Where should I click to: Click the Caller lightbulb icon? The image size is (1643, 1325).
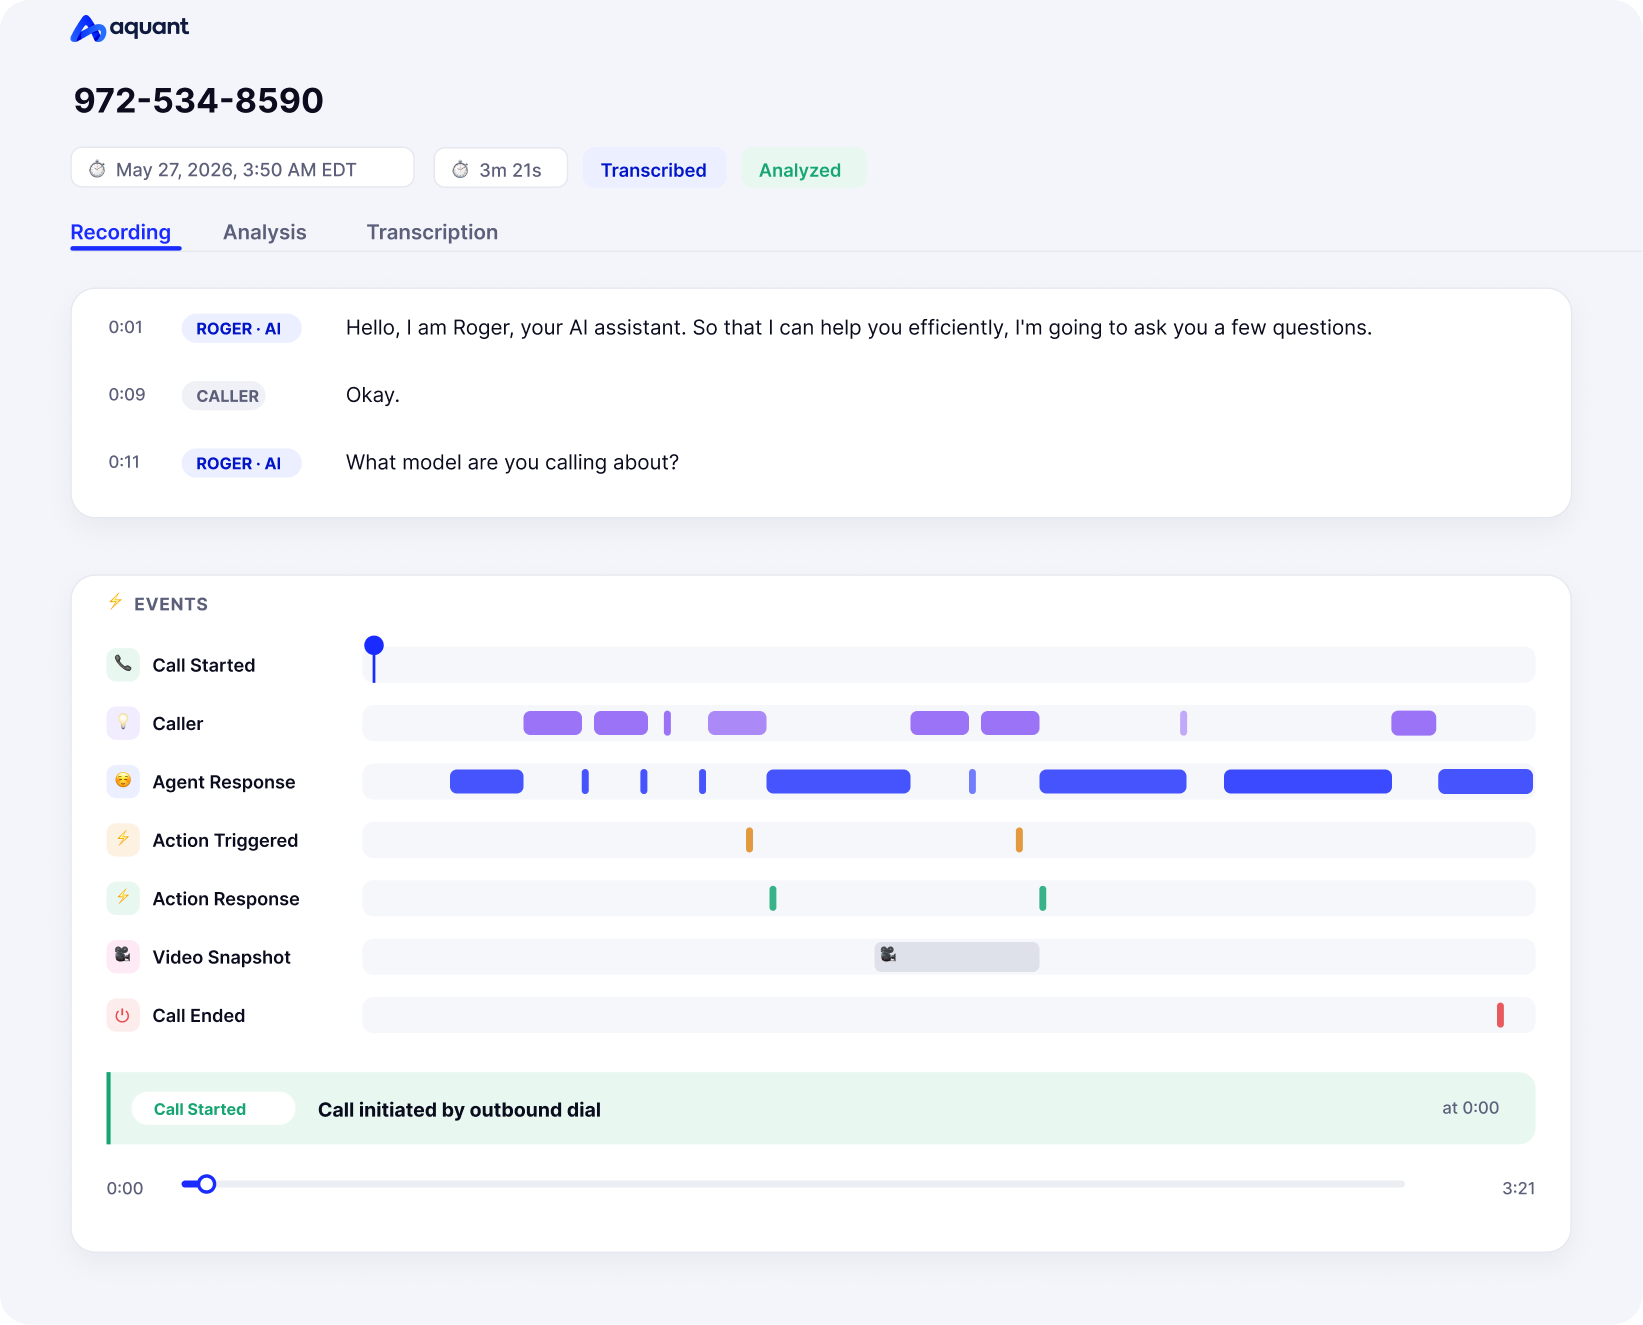[x=123, y=722]
